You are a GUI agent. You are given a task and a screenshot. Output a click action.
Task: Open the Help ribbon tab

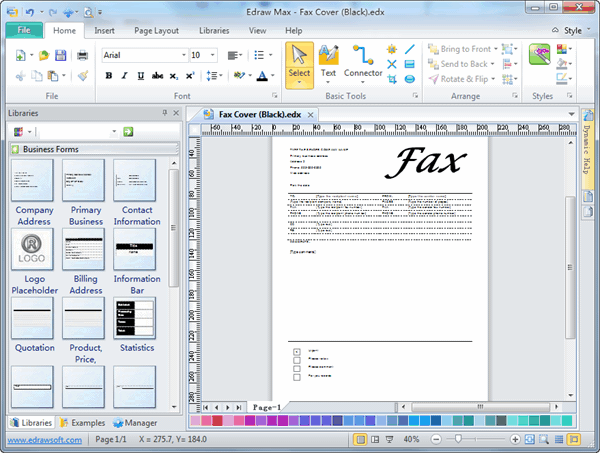tap(293, 31)
